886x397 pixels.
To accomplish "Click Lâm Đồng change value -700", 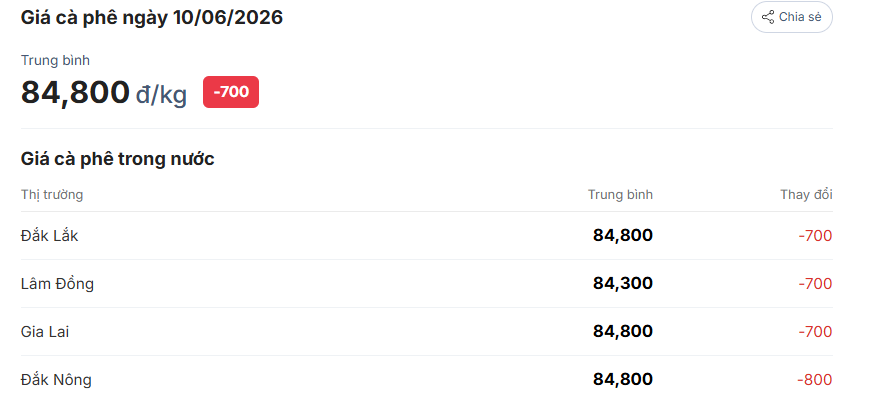I will point(815,284).
